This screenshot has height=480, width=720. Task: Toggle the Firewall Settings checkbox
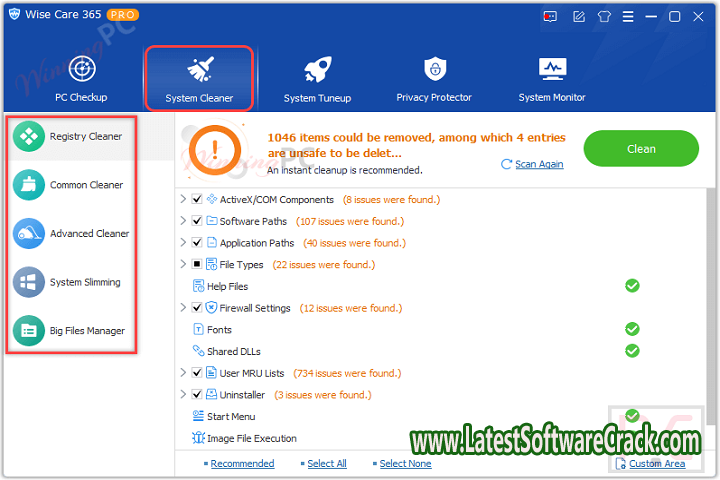coord(197,308)
